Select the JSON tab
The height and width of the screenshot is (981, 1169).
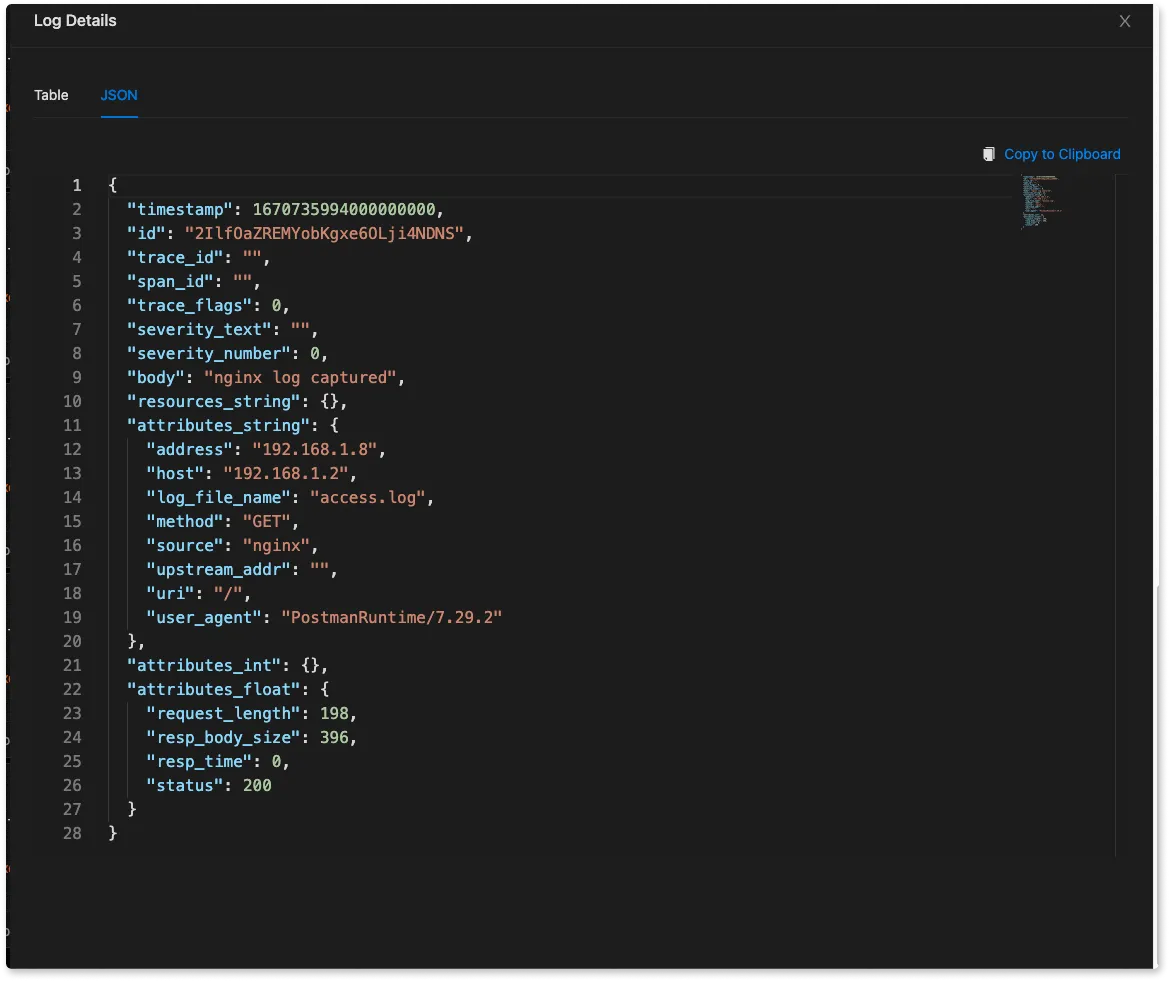tap(118, 95)
